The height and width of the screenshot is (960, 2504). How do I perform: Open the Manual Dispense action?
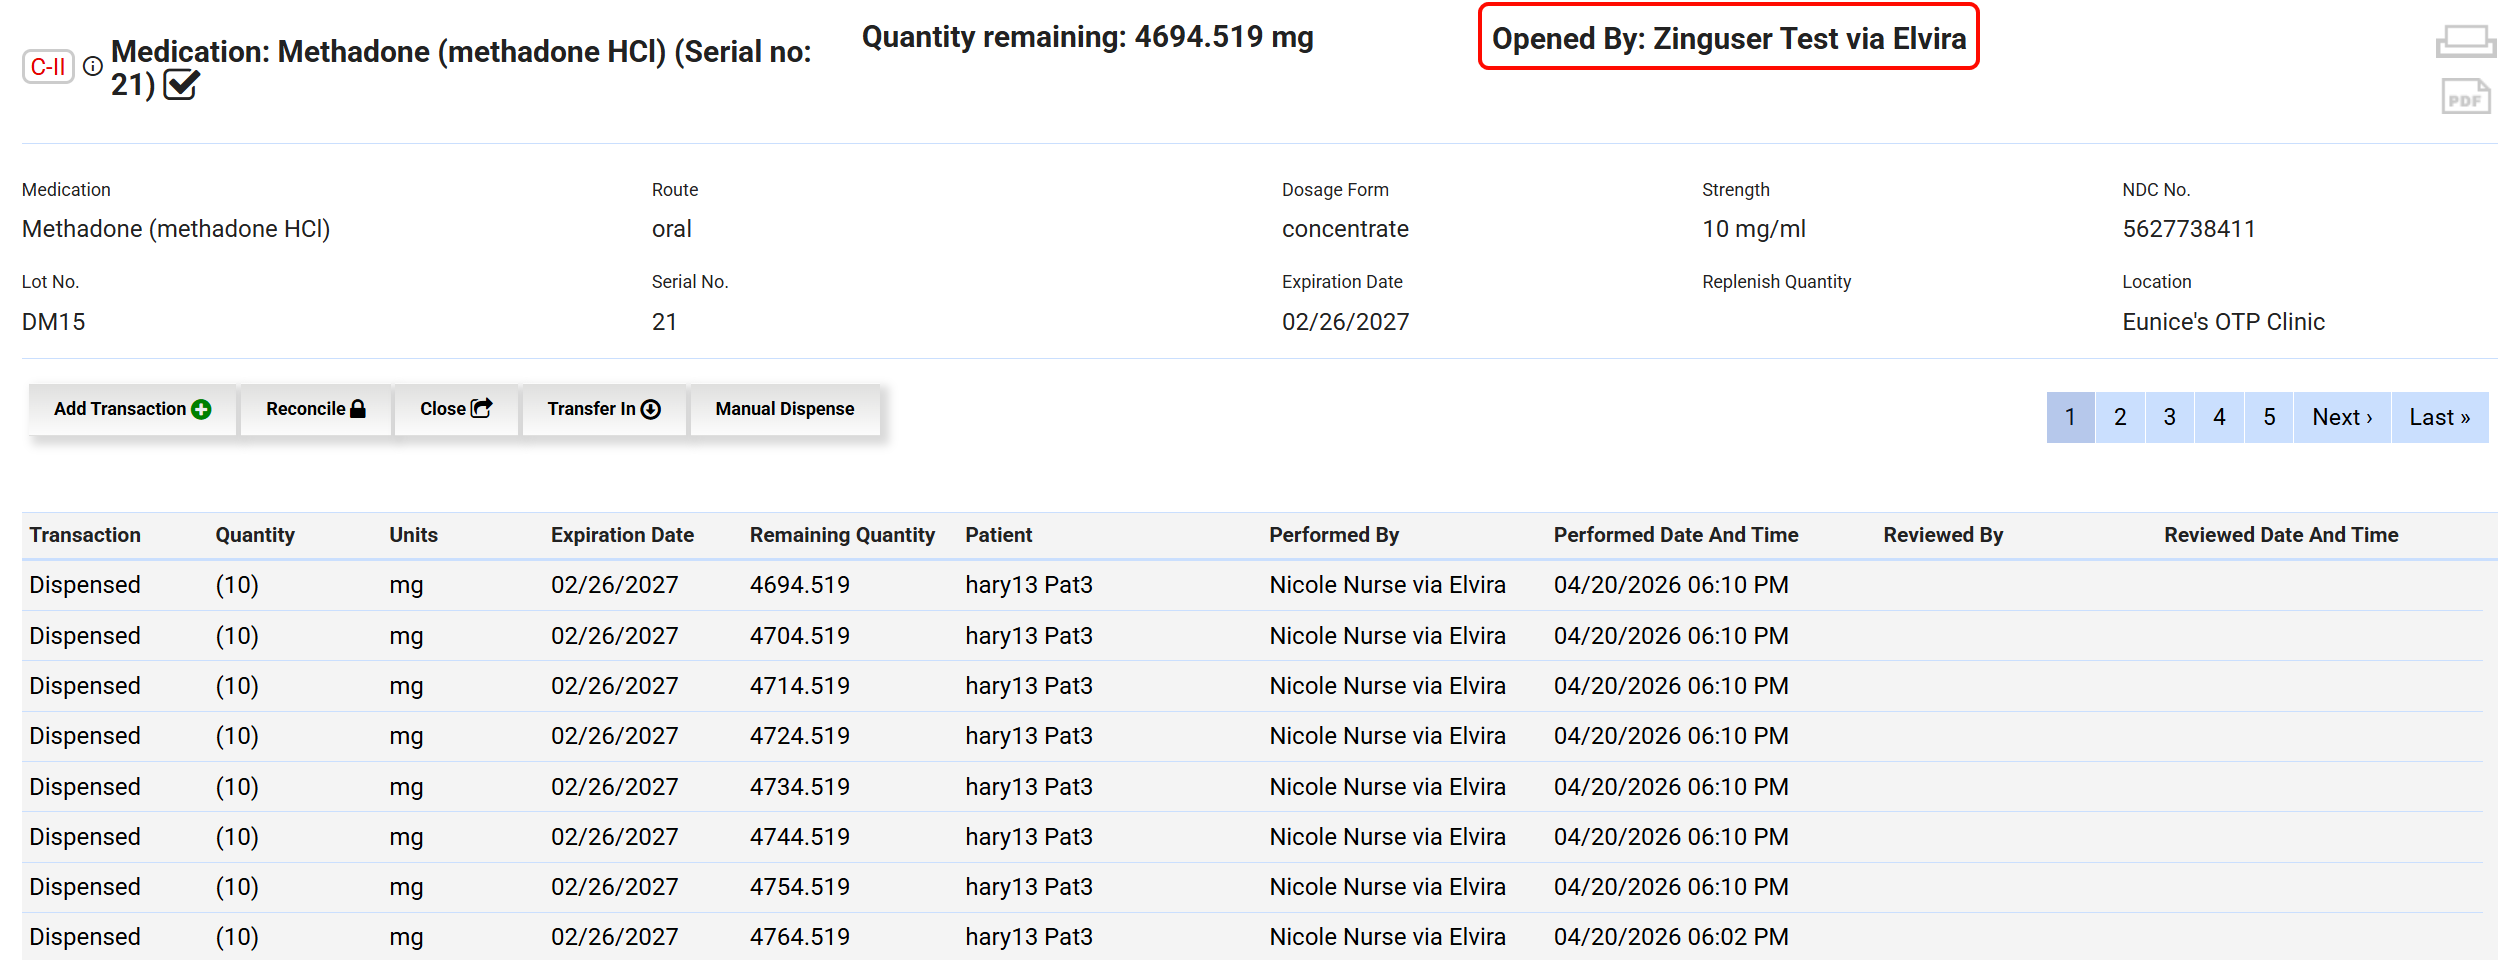point(785,409)
